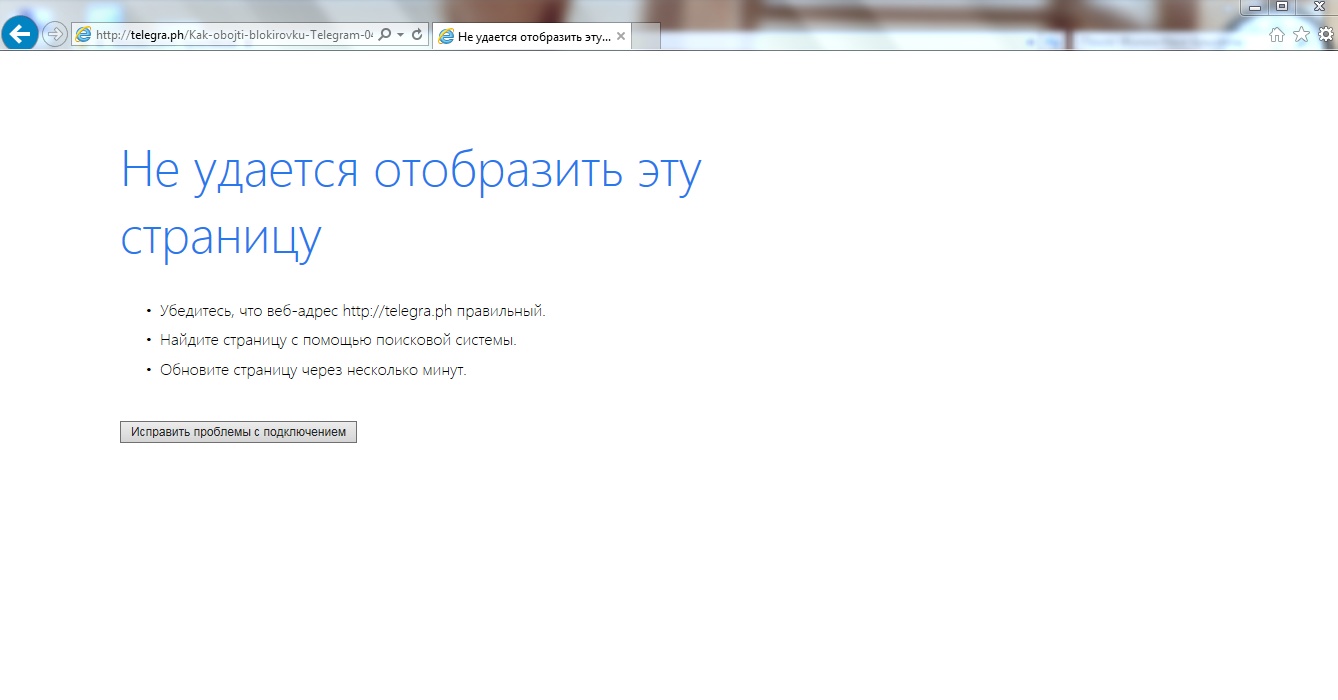Screen dimensions: 1338x700
Task: Click the magnifier search icon in address bar
Action: click(x=385, y=34)
